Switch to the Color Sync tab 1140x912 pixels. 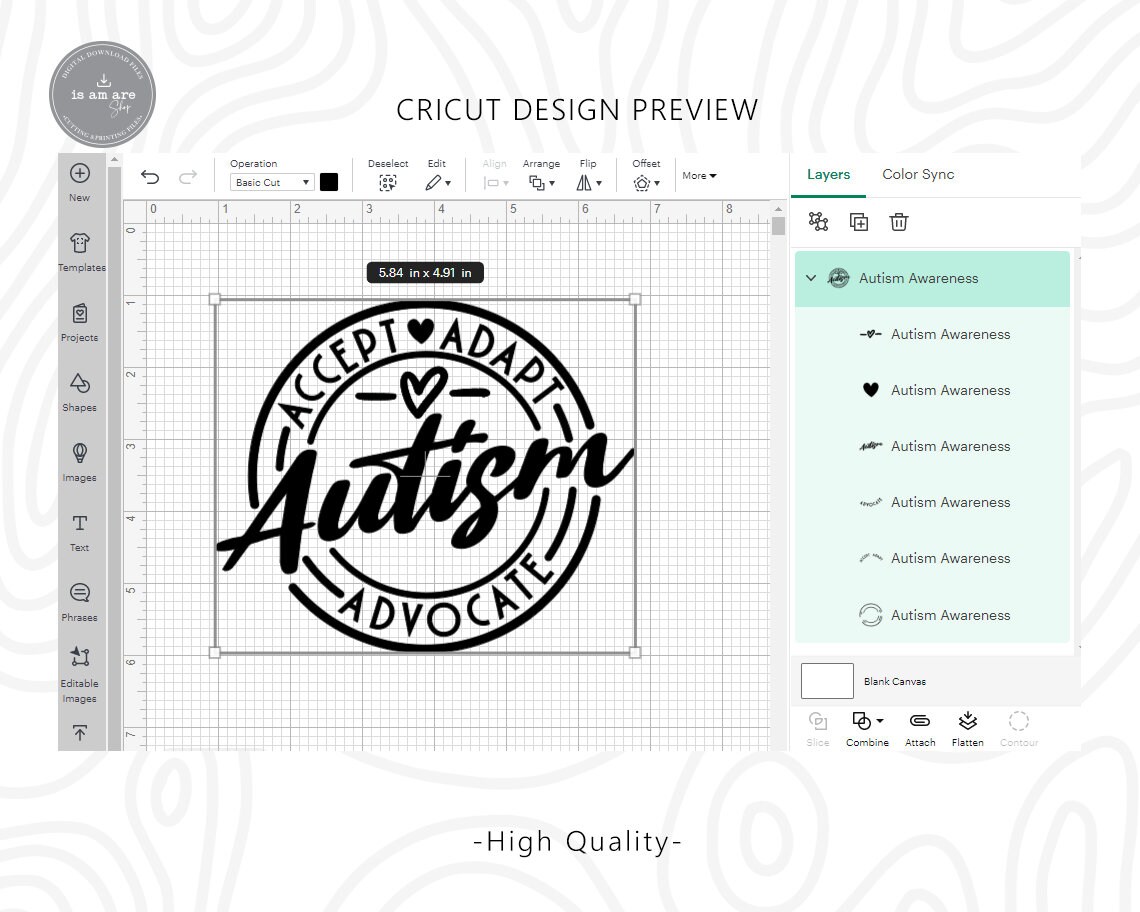(918, 175)
